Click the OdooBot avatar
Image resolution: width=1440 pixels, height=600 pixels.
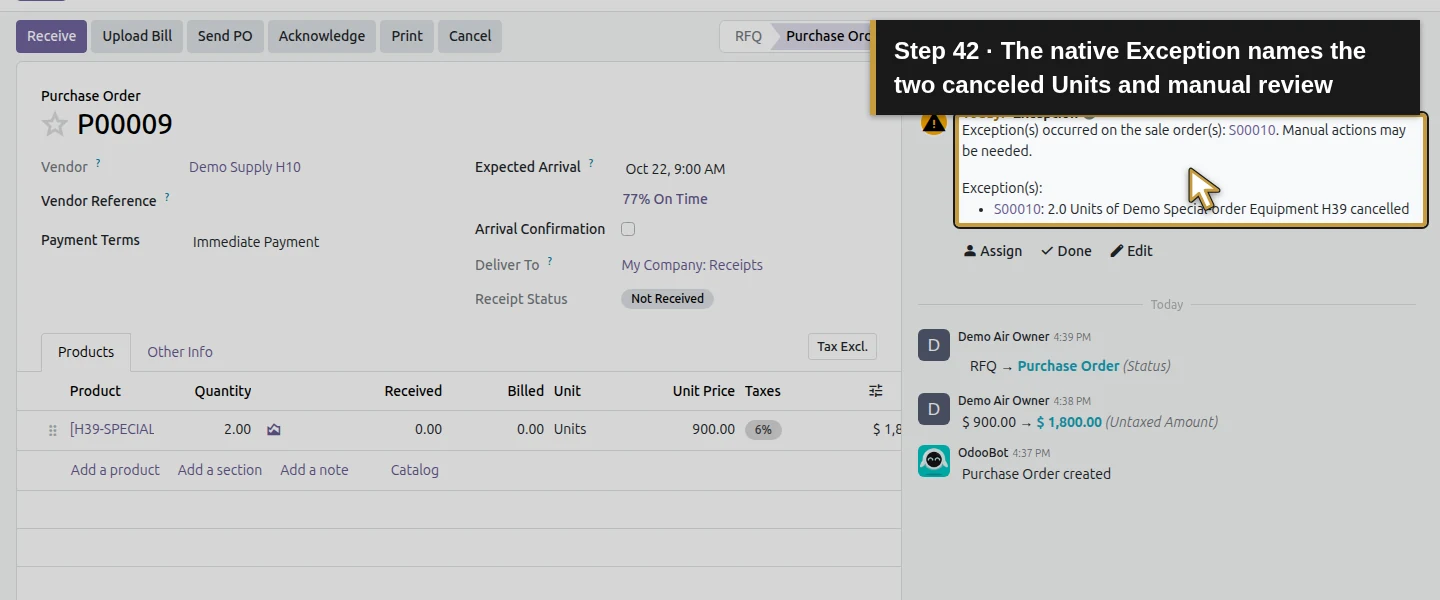(x=934, y=461)
